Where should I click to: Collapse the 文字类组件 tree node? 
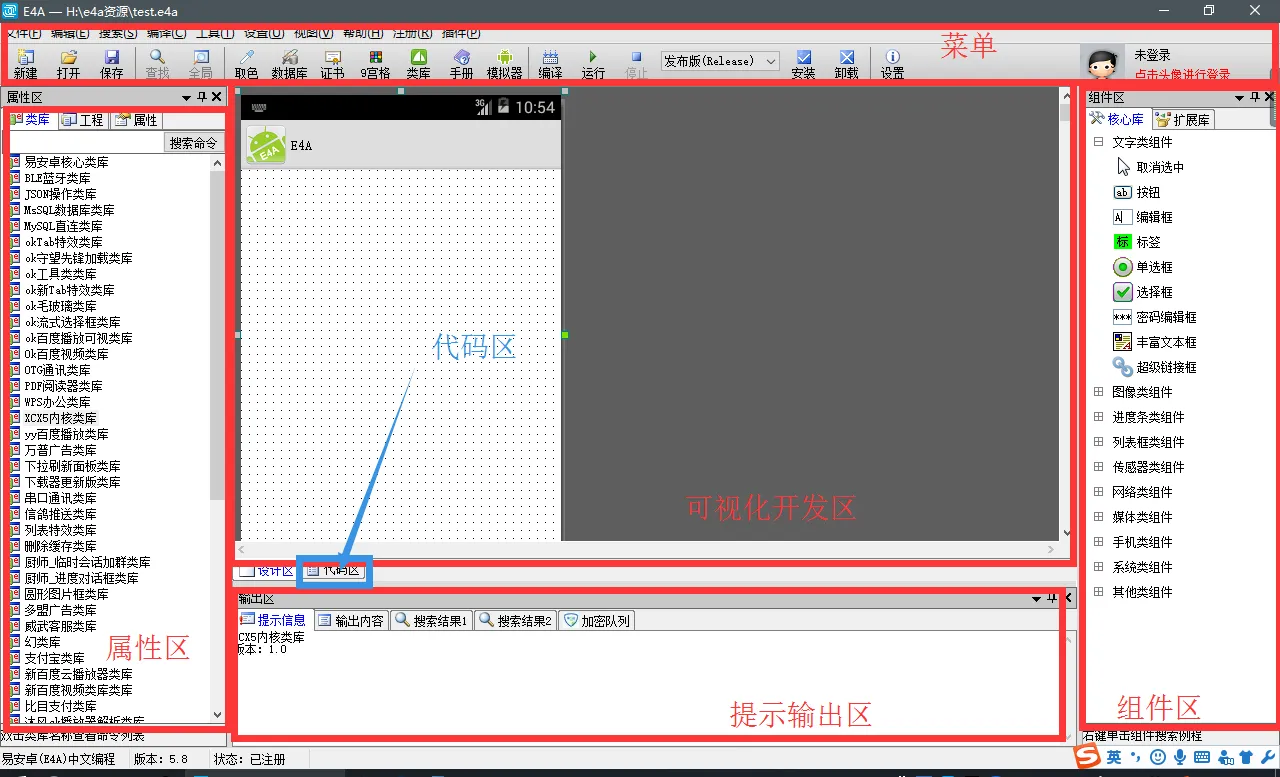[x=1098, y=142]
